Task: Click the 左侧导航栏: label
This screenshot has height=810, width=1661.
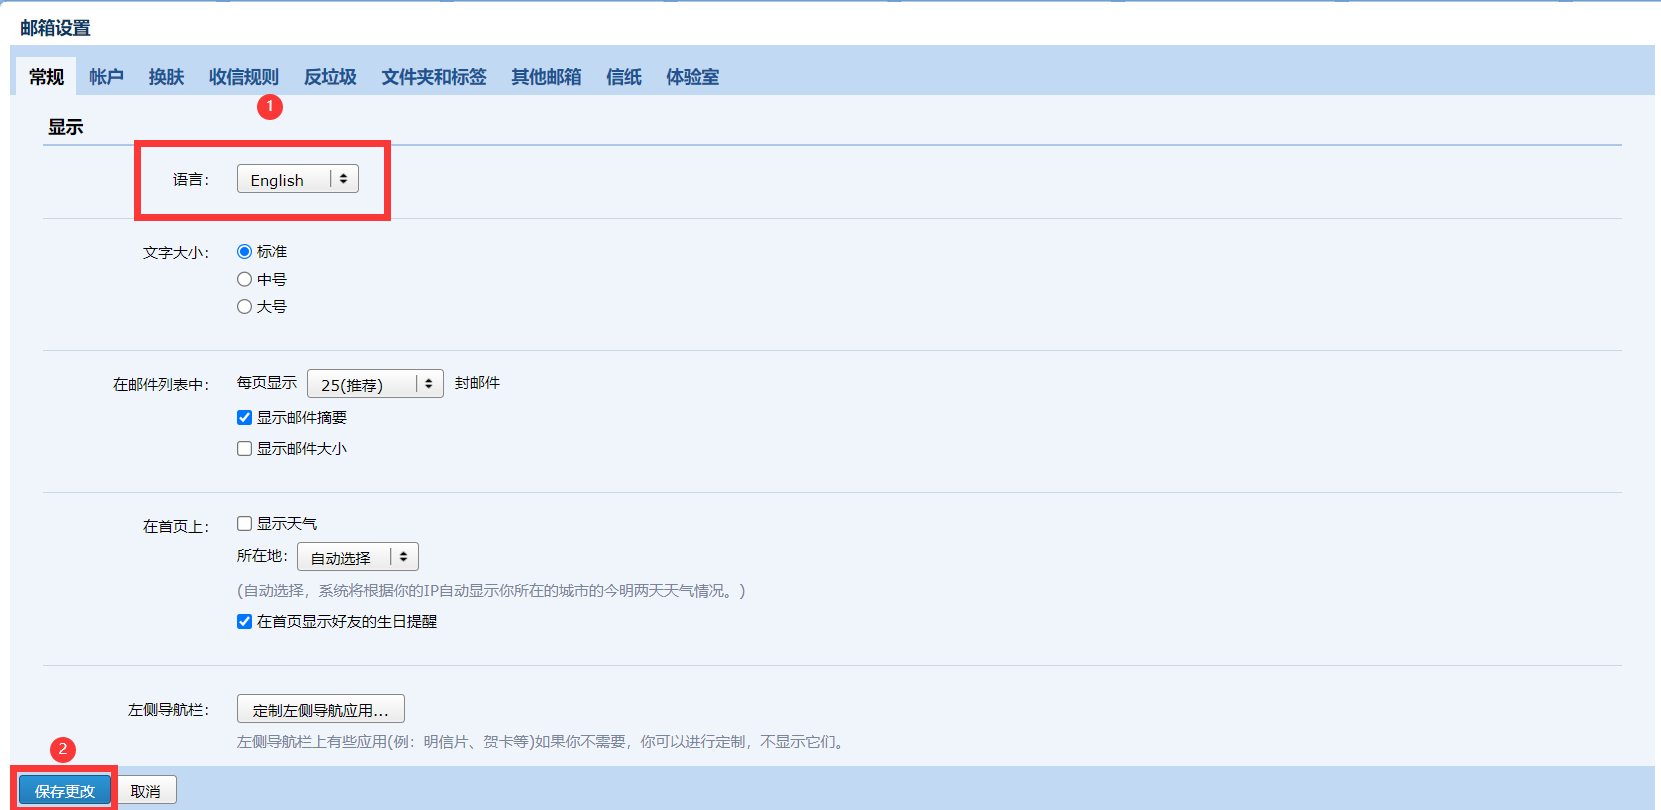Action: (x=169, y=710)
